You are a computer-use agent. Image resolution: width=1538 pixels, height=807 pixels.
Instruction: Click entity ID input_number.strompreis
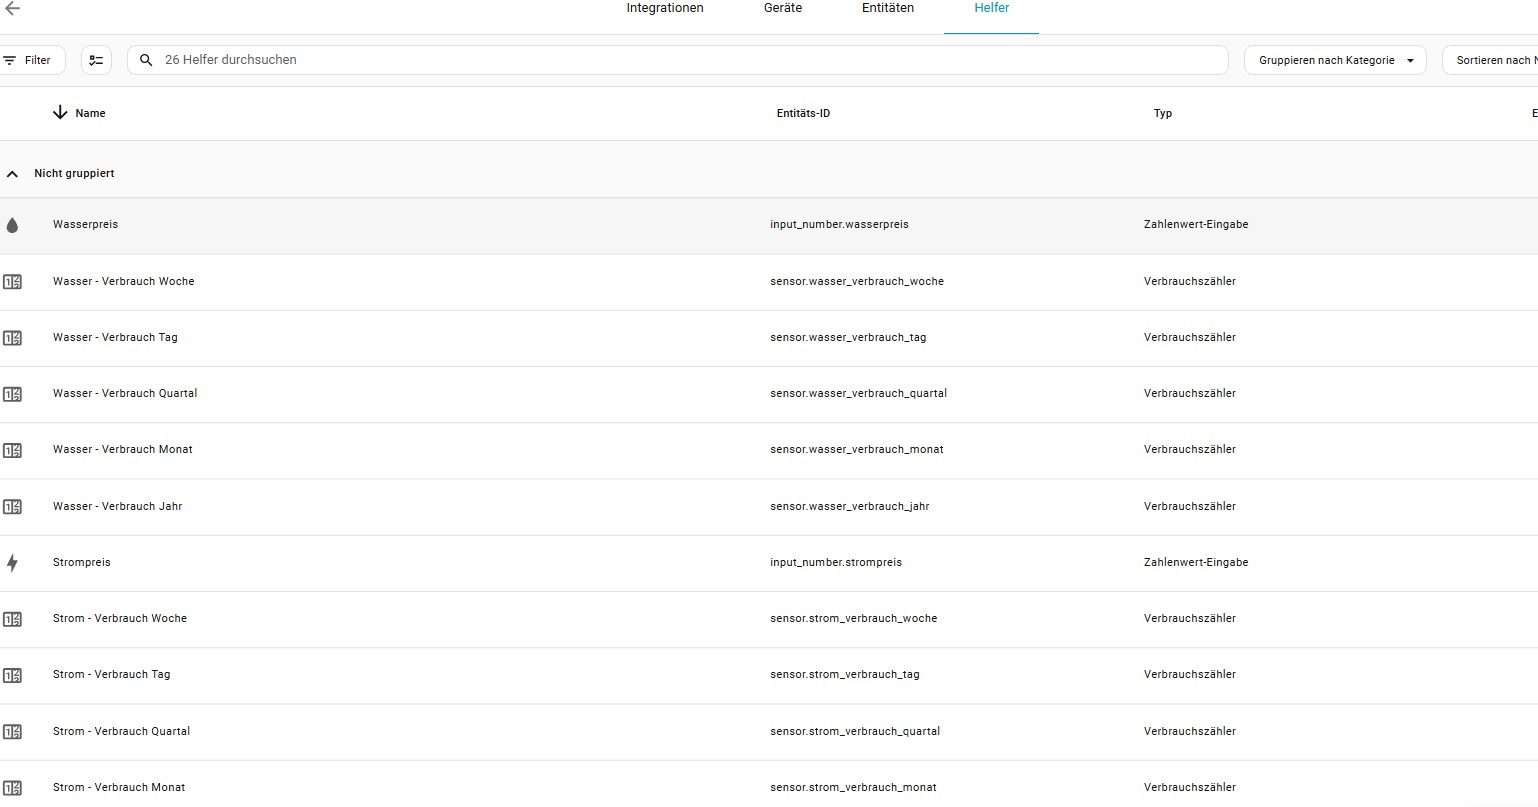click(x=836, y=563)
